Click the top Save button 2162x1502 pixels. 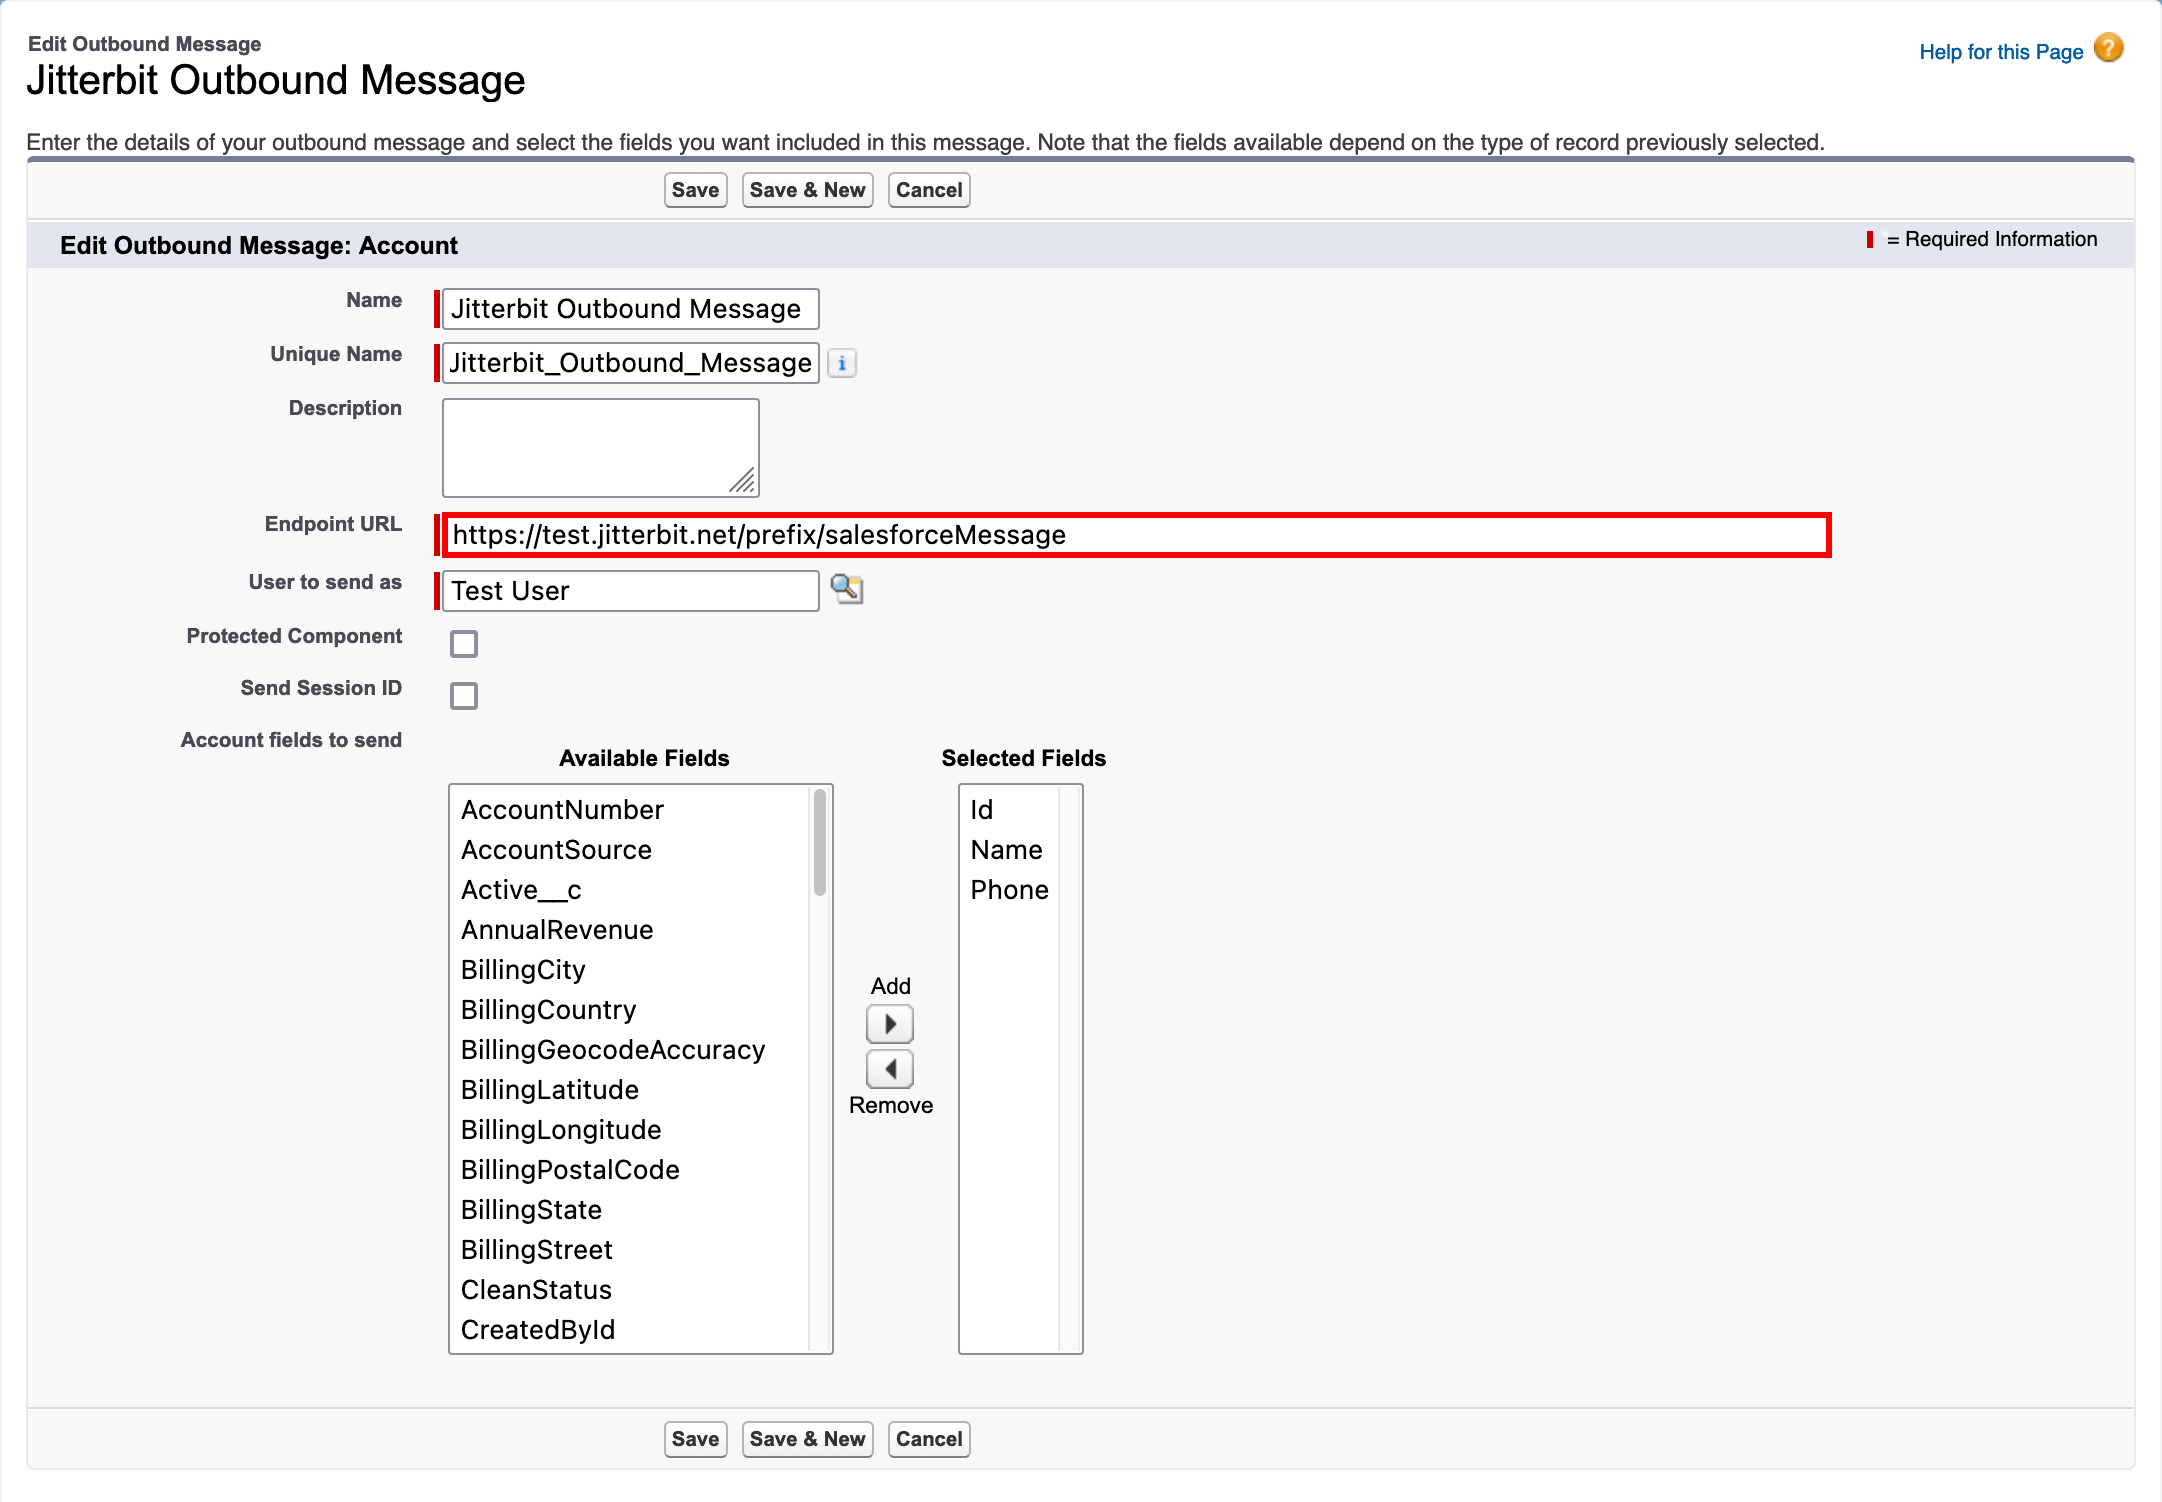695,189
